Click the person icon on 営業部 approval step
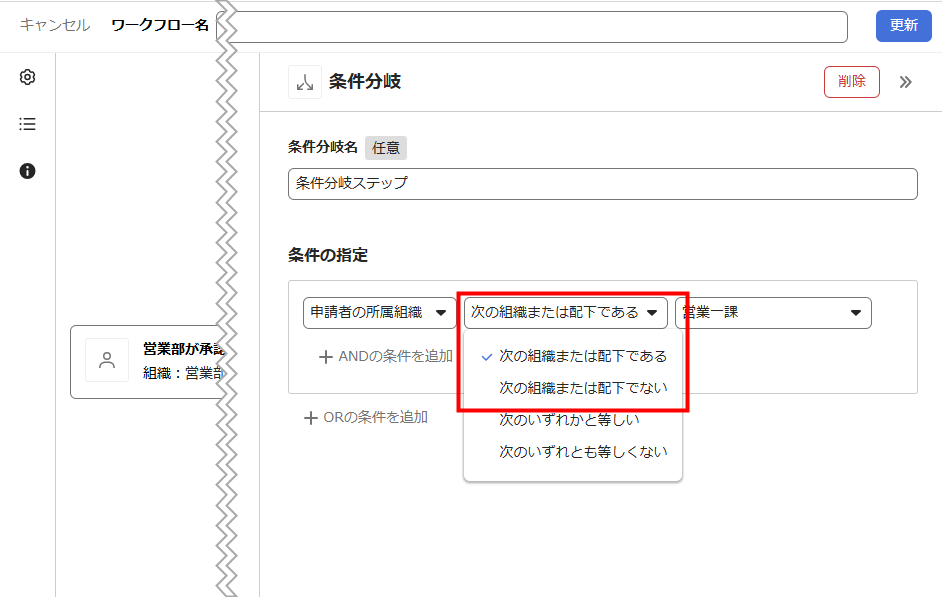The height and width of the screenshot is (597, 942). click(107, 360)
